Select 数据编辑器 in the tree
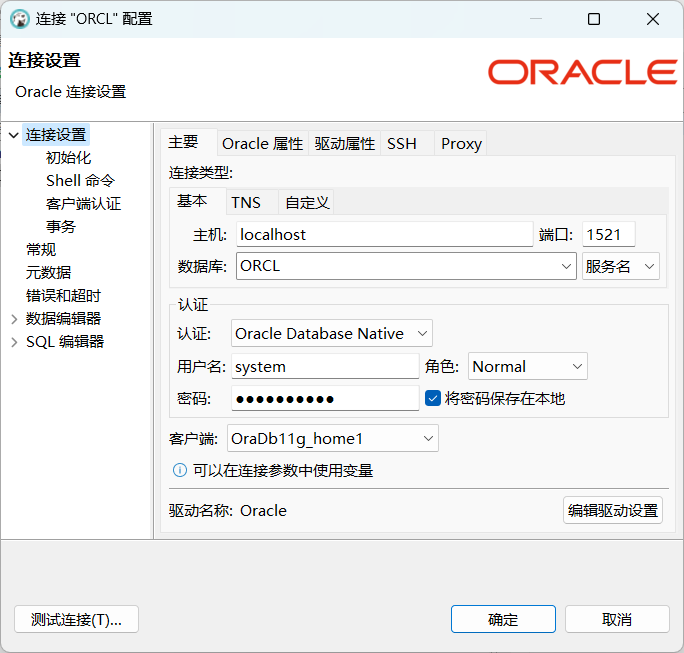This screenshot has width=684, height=653. coord(63,319)
